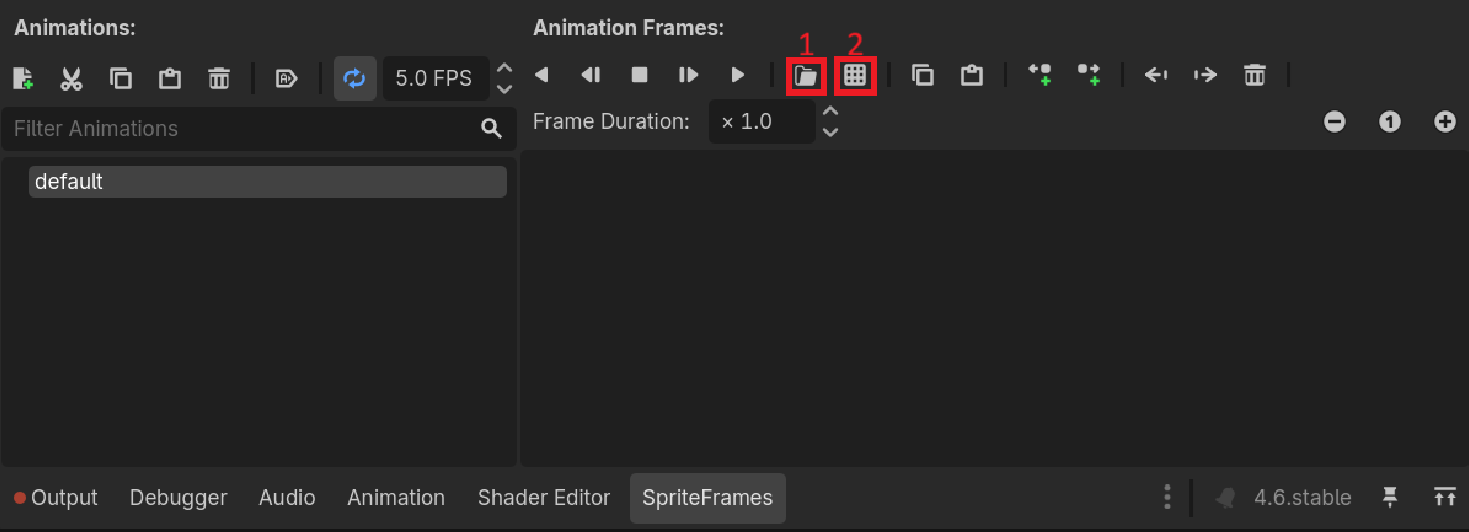Viewport: 1469px width, 532px height.
Task: Load frames from file with folder icon
Action: [x=806, y=76]
